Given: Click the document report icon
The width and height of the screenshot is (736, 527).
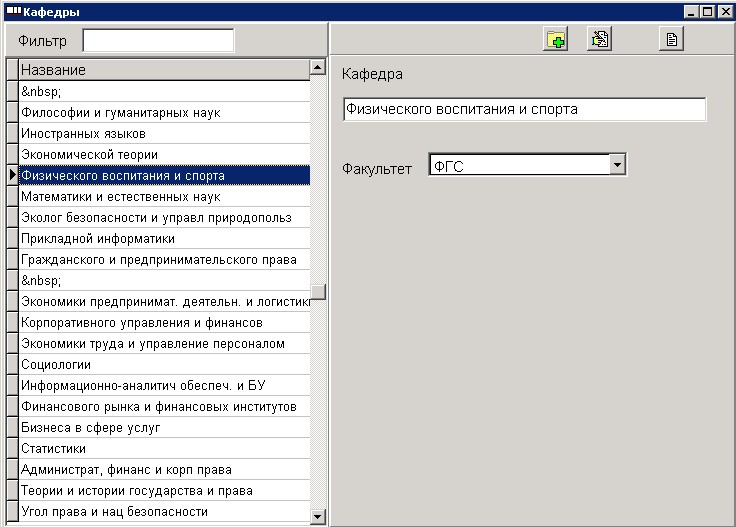Looking at the screenshot, I should click(671, 39).
